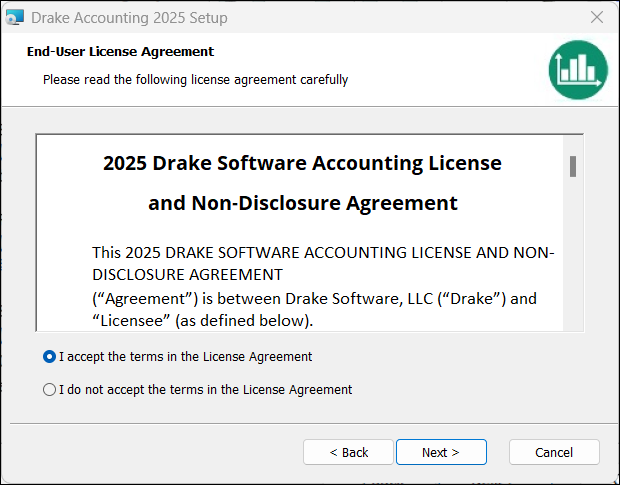
Task: Cancel the Drake Accounting setup
Action: [554, 452]
